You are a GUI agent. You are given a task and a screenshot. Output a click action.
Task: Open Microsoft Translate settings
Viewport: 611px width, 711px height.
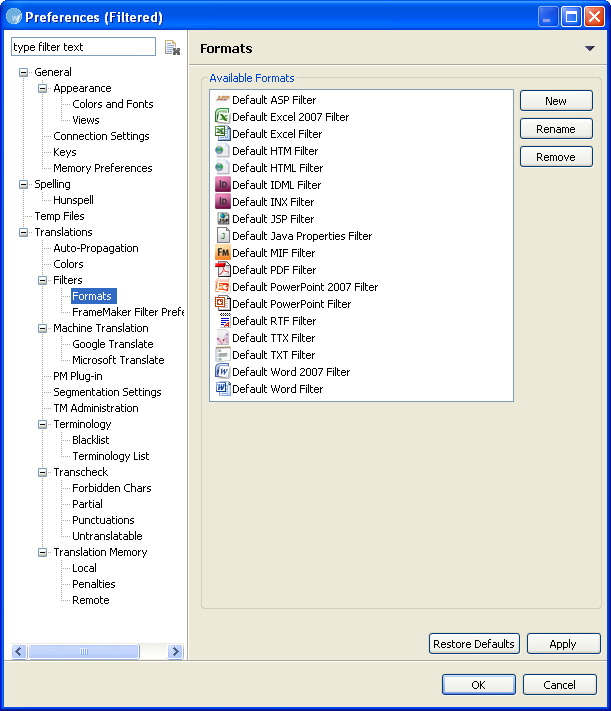point(118,360)
